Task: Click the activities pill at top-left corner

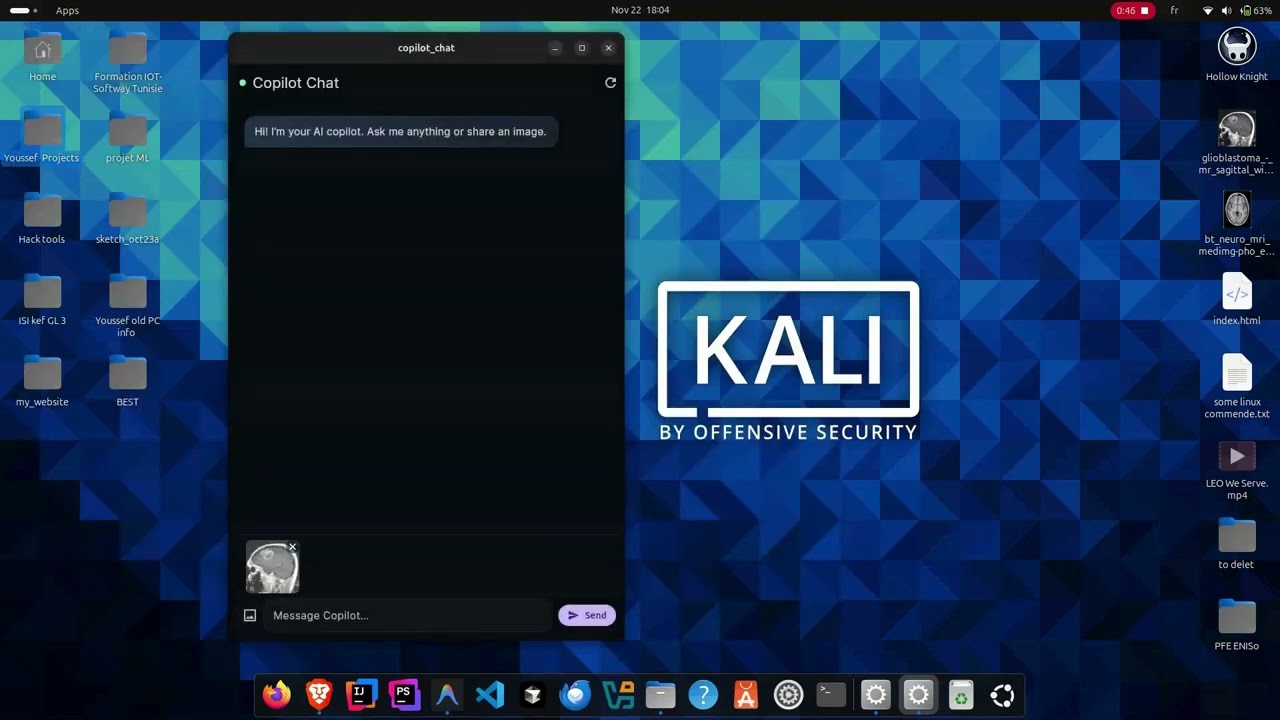Action: [24, 10]
